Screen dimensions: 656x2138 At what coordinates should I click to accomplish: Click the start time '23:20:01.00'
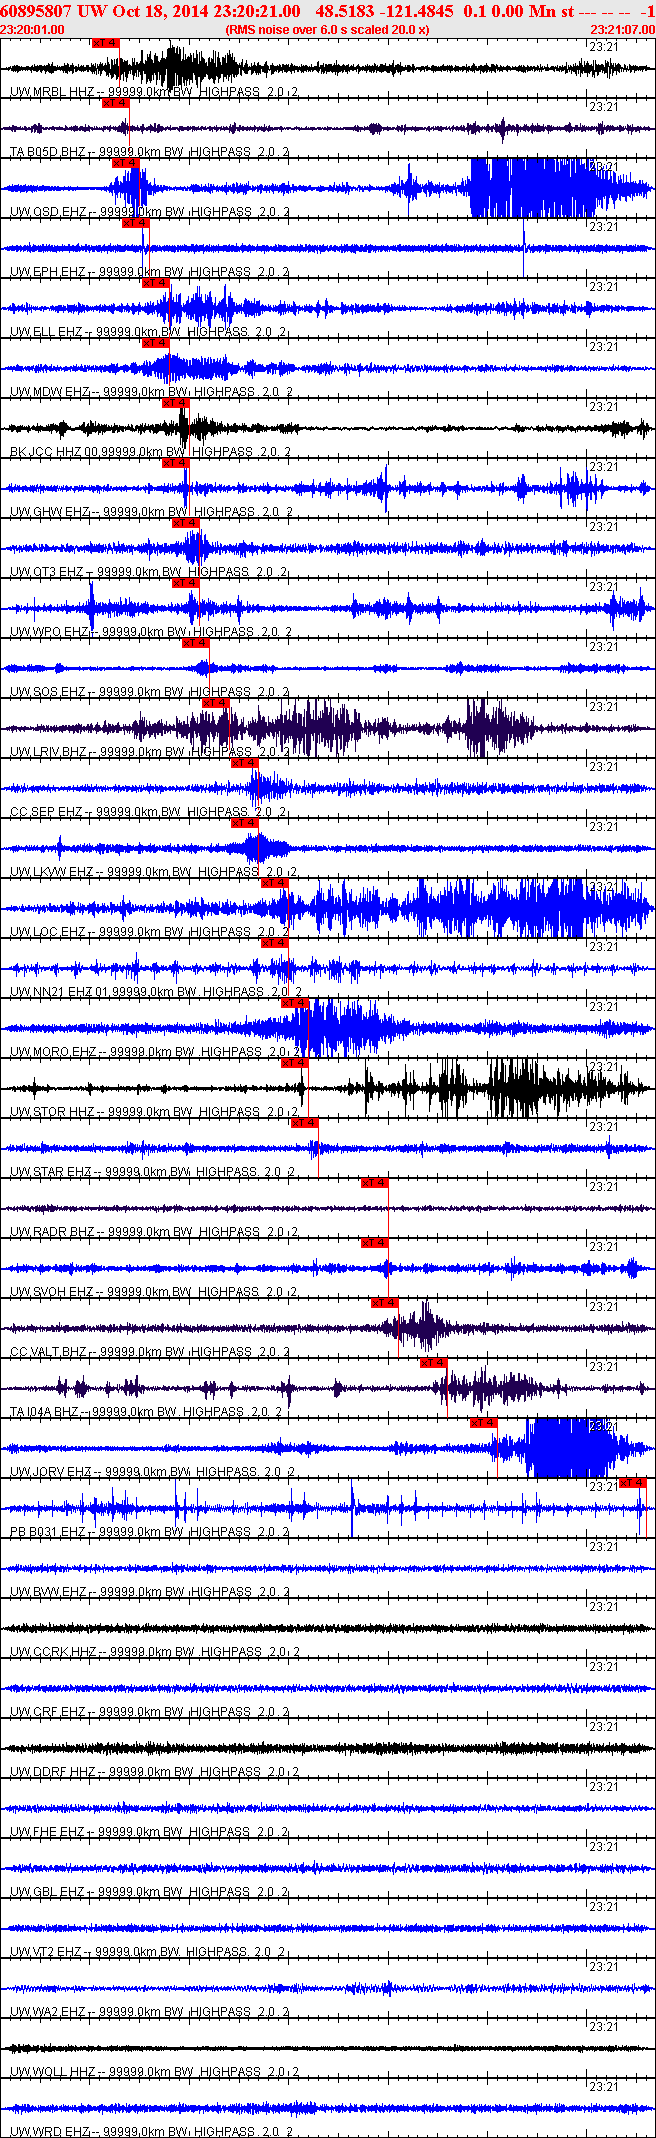(33, 29)
